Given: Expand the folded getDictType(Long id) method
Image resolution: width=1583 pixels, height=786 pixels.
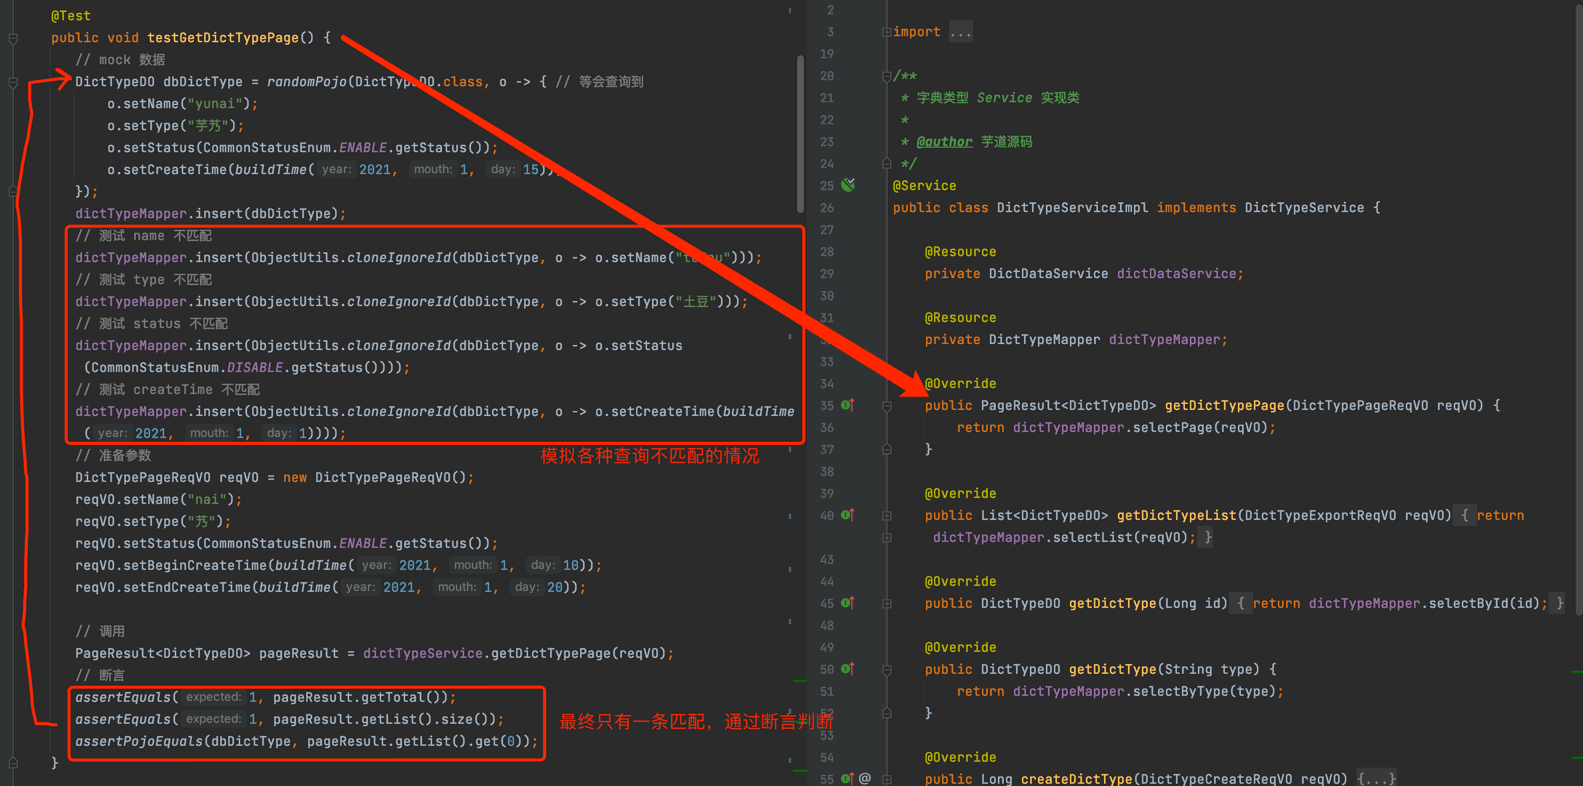Looking at the screenshot, I should pos(886,604).
